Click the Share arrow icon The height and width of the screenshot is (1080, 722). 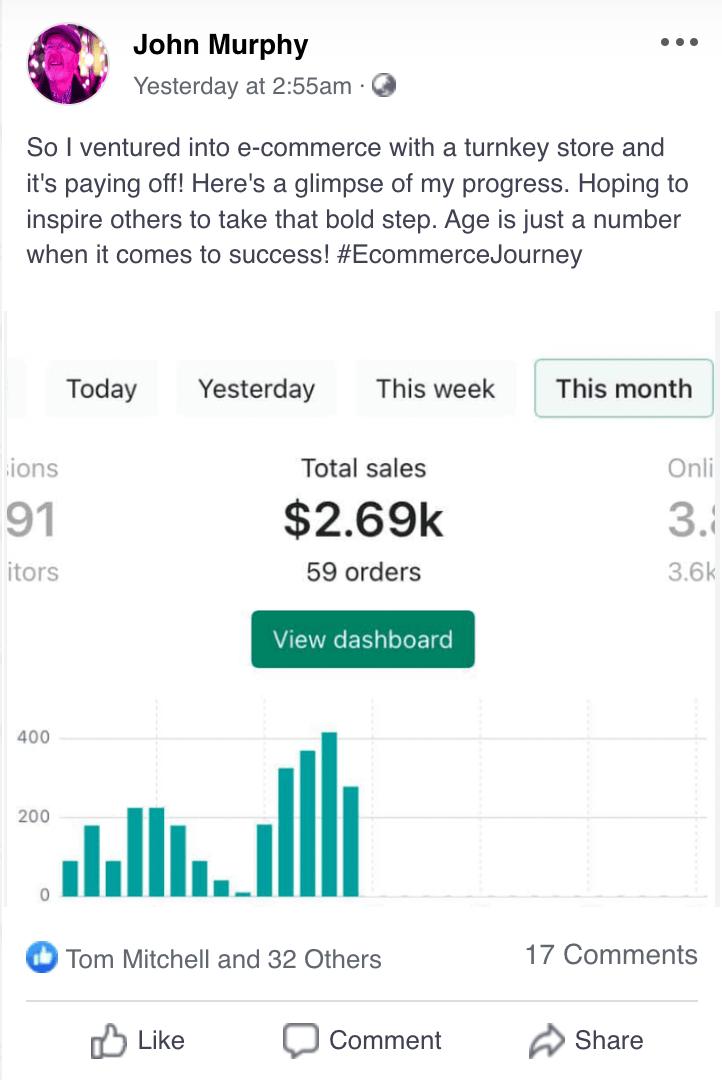coord(546,1042)
